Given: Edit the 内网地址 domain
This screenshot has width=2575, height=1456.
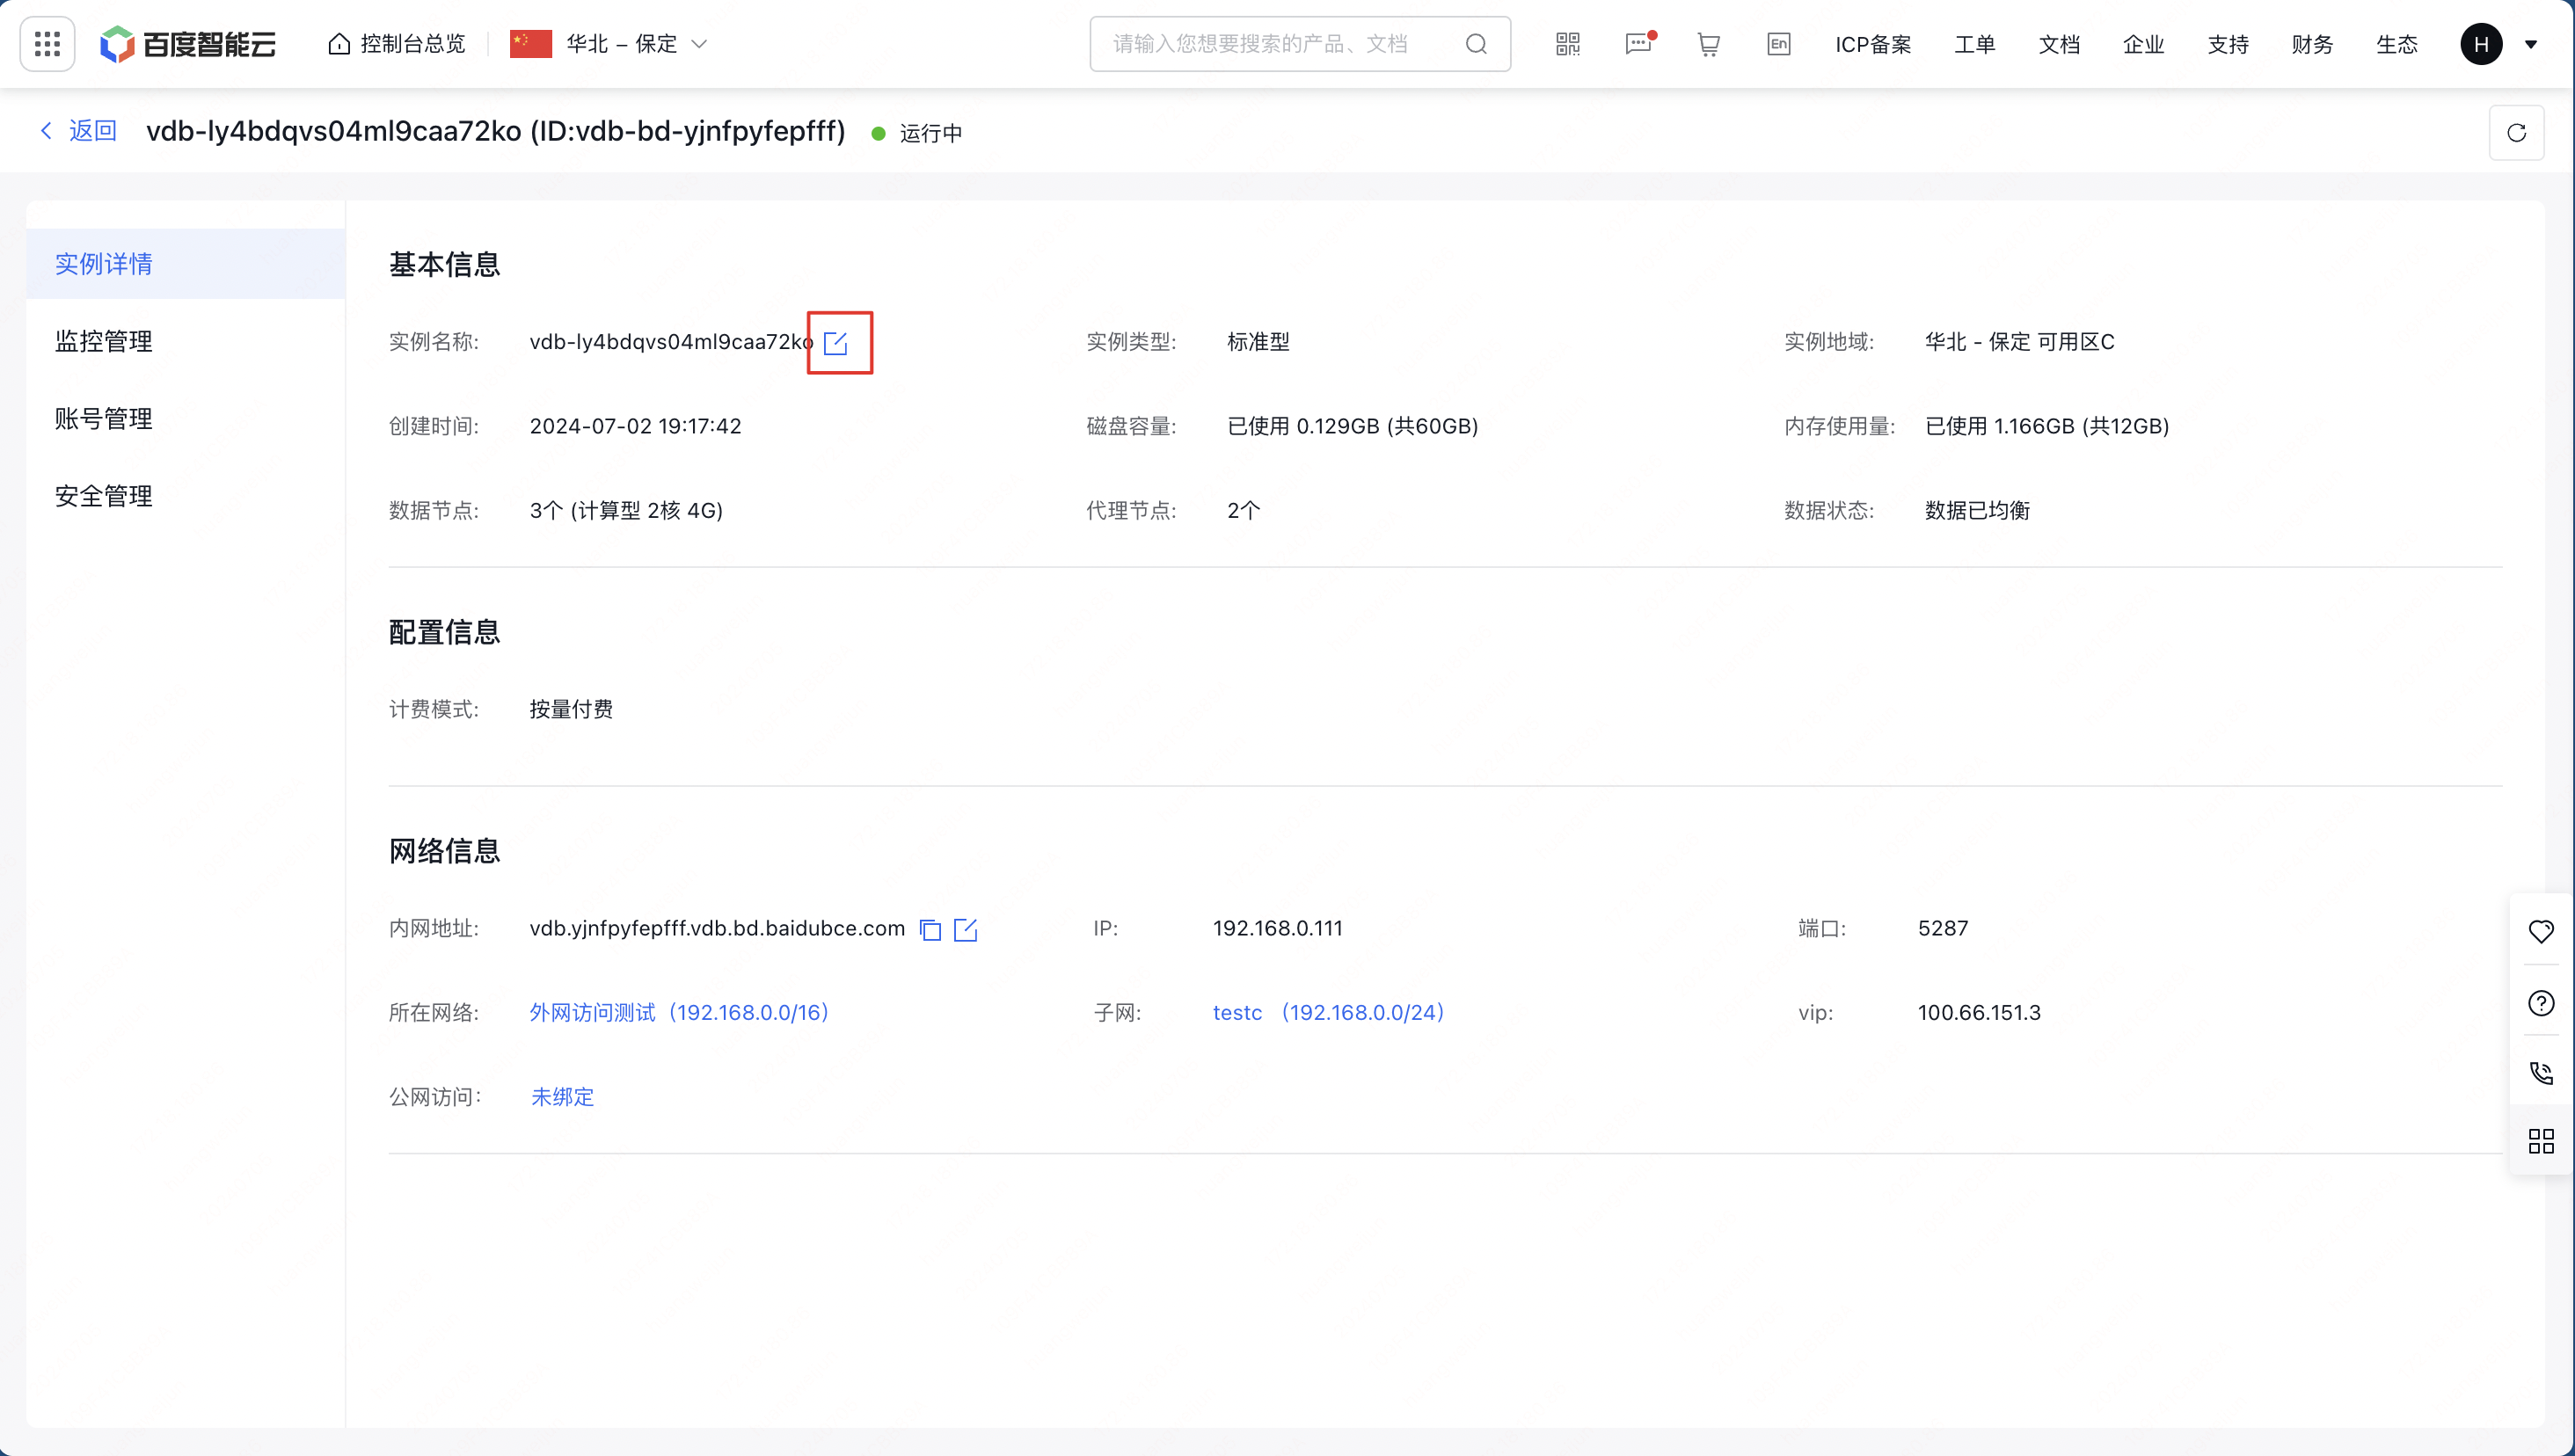Looking at the screenshot, I should click(x=965, y=929).
